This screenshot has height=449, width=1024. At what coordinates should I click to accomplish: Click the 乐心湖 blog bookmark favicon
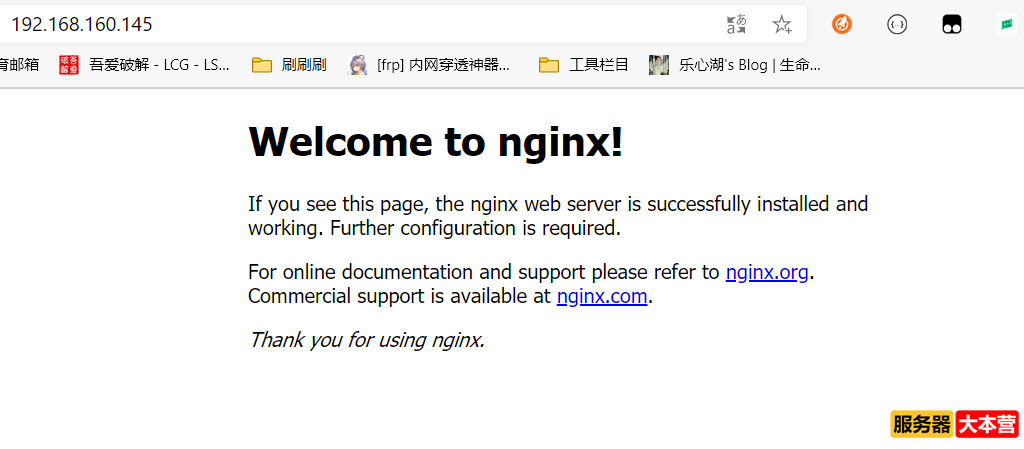point(658,65)
